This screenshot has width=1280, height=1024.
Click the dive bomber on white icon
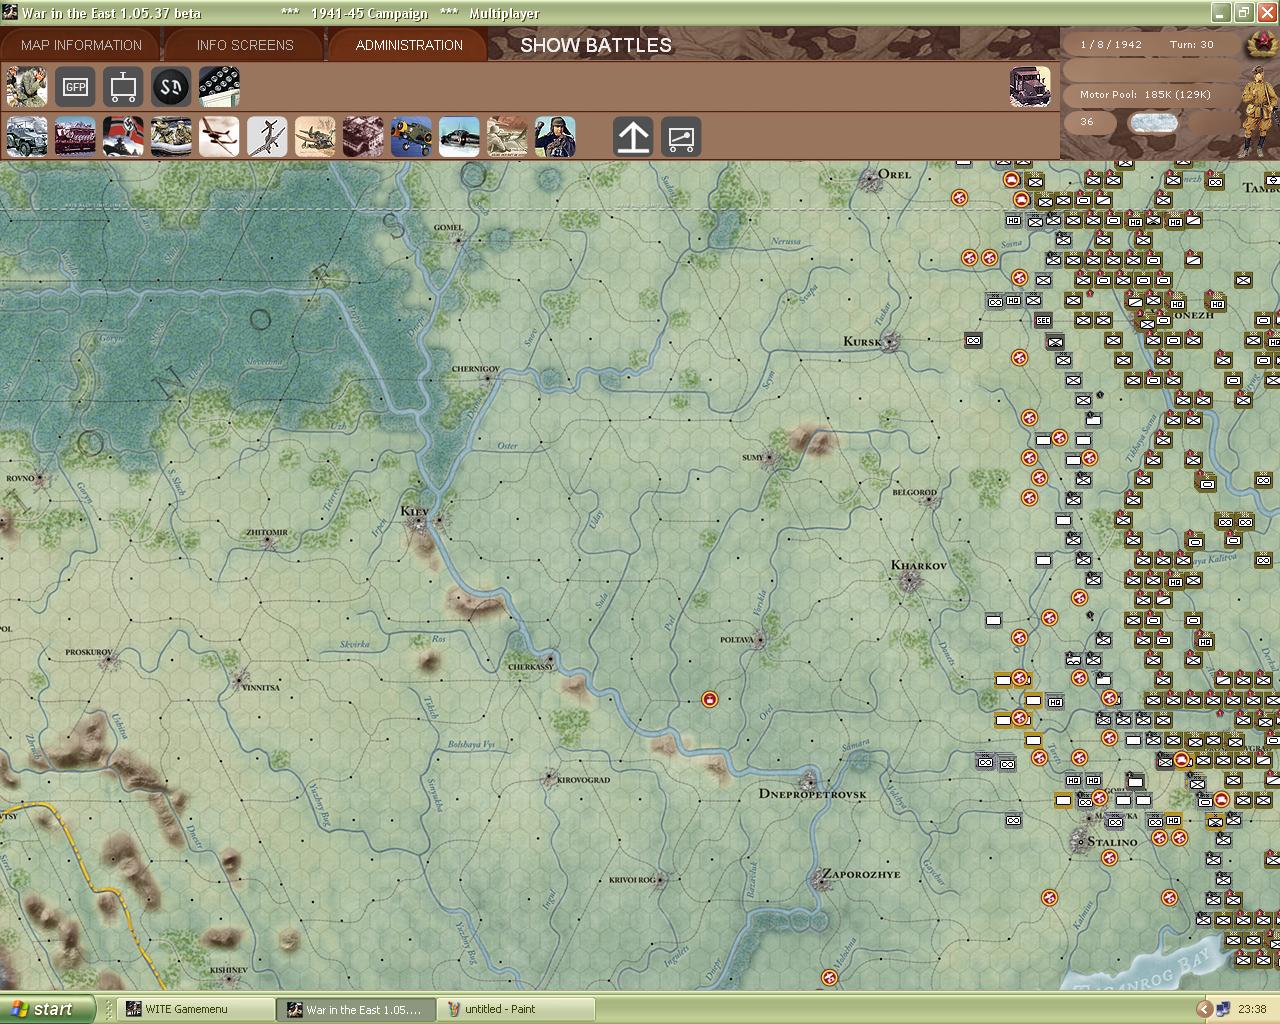tap(267, 137)
